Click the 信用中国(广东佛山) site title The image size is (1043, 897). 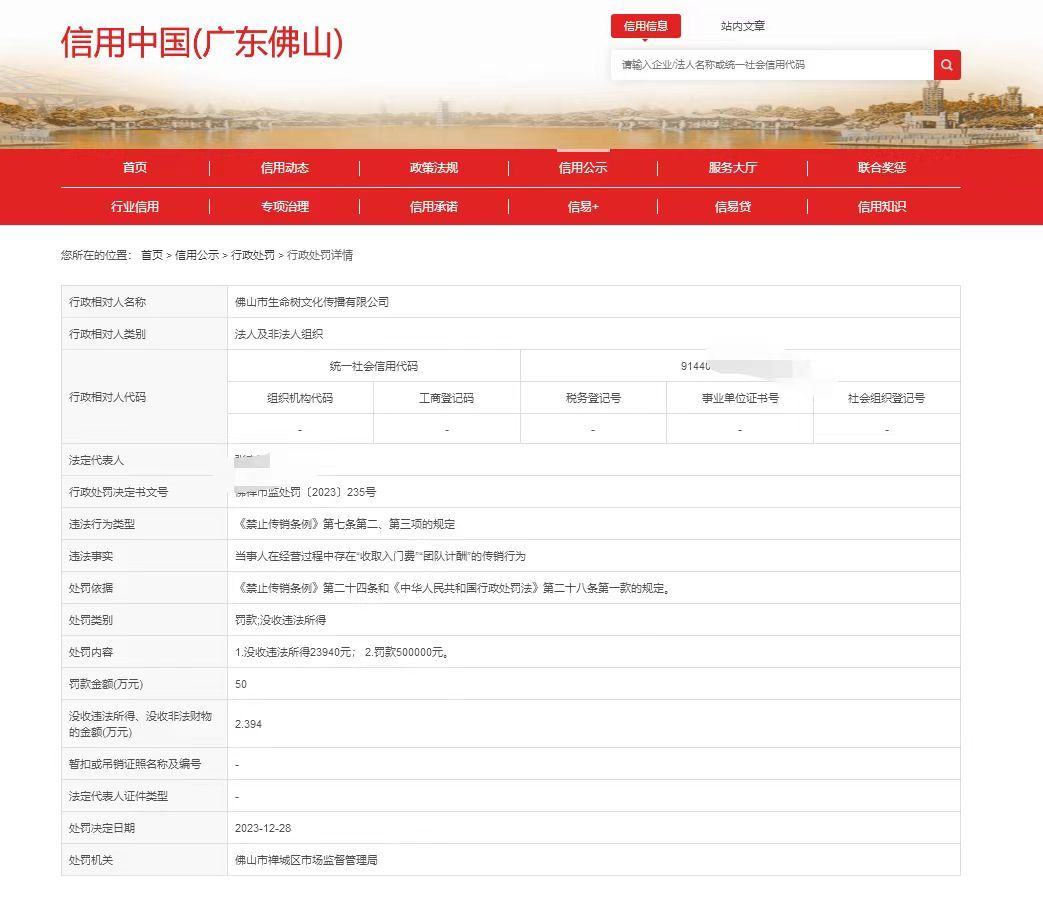(201, 43)
